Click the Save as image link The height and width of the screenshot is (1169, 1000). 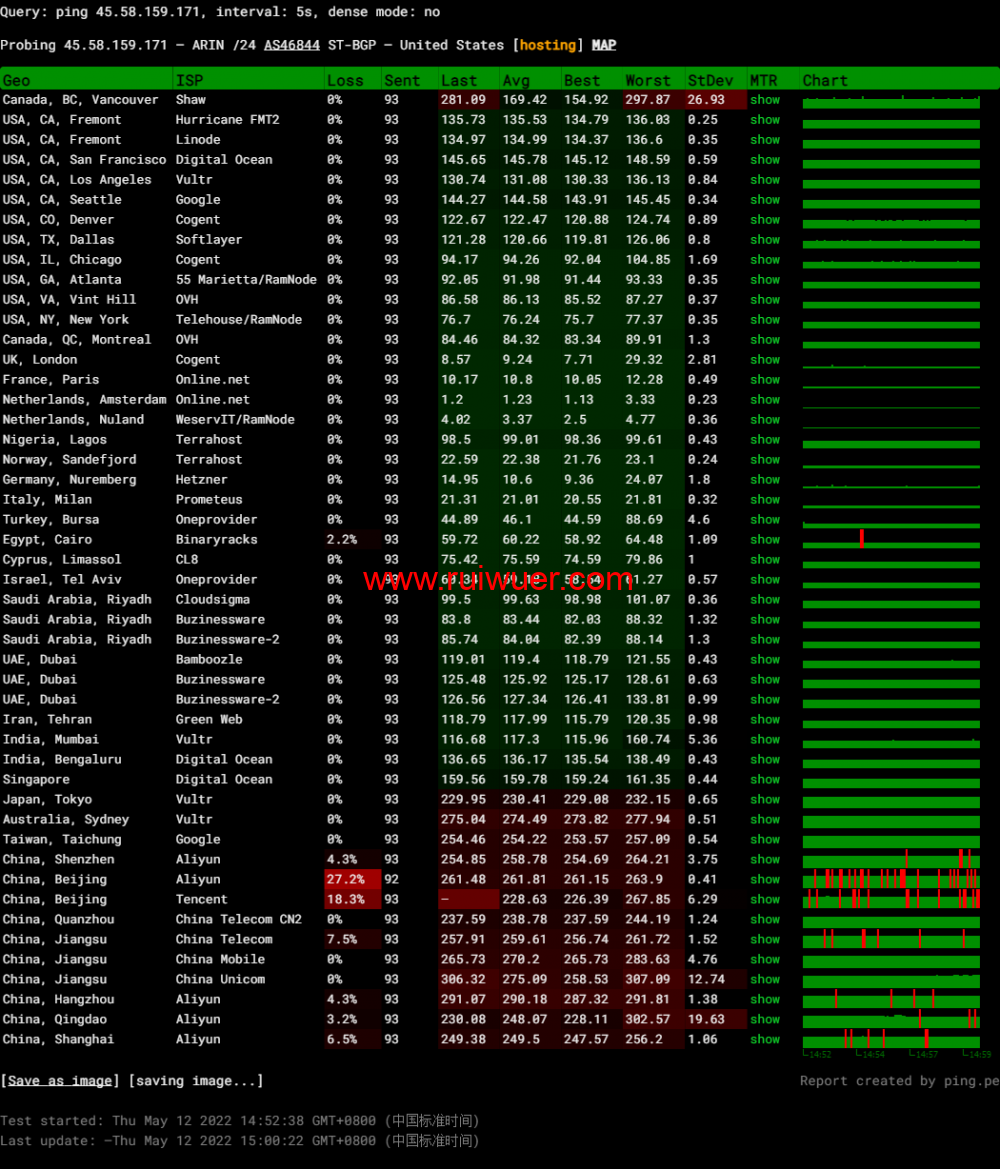pos(60,1081)
